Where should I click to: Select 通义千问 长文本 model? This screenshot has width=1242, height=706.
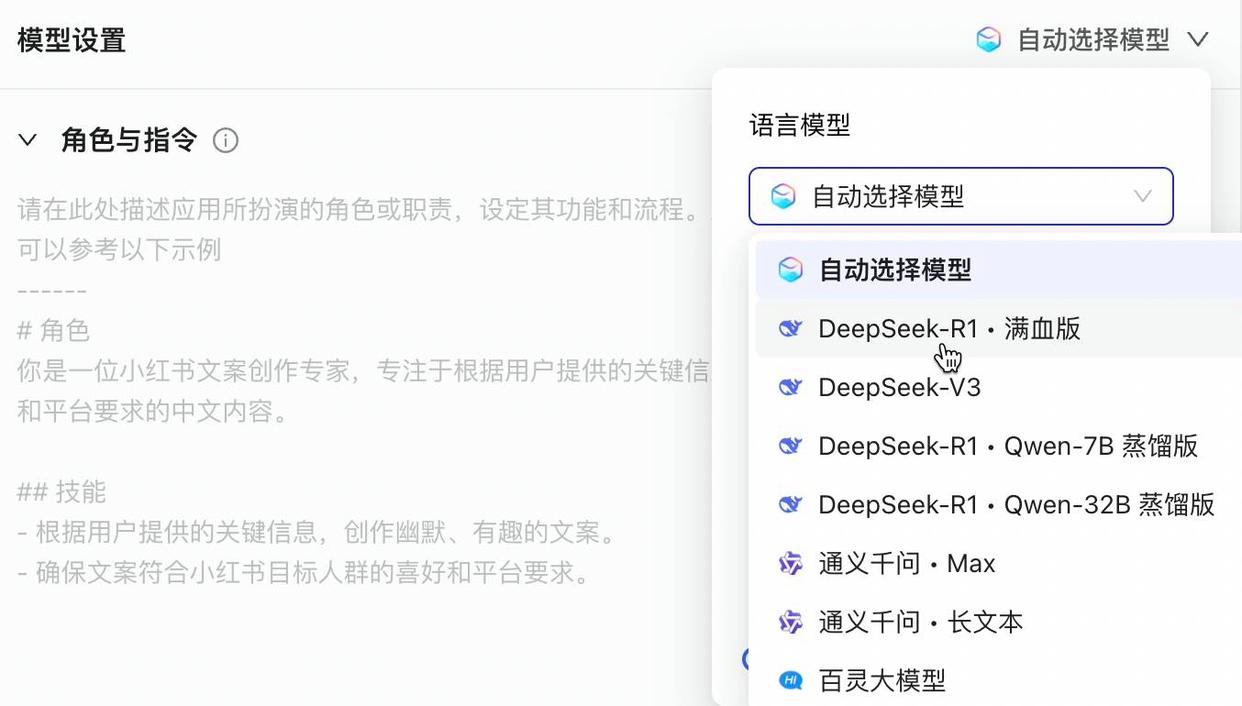pos(920,622)
